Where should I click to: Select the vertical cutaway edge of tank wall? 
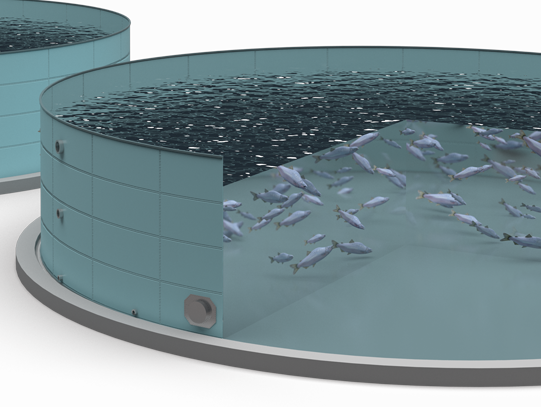(x=223, y=245)
